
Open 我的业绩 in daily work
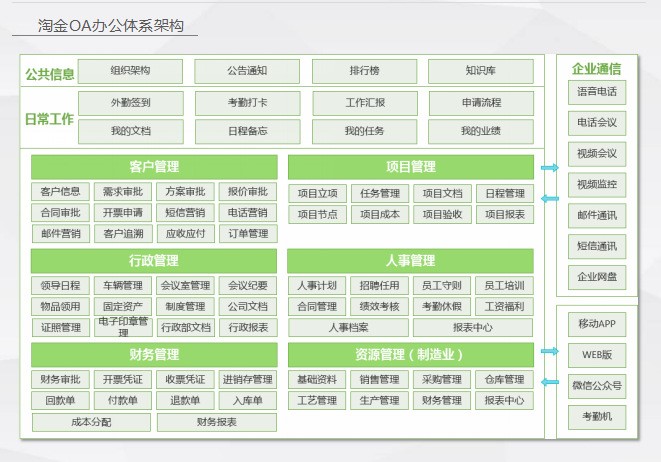pos(480,131)
